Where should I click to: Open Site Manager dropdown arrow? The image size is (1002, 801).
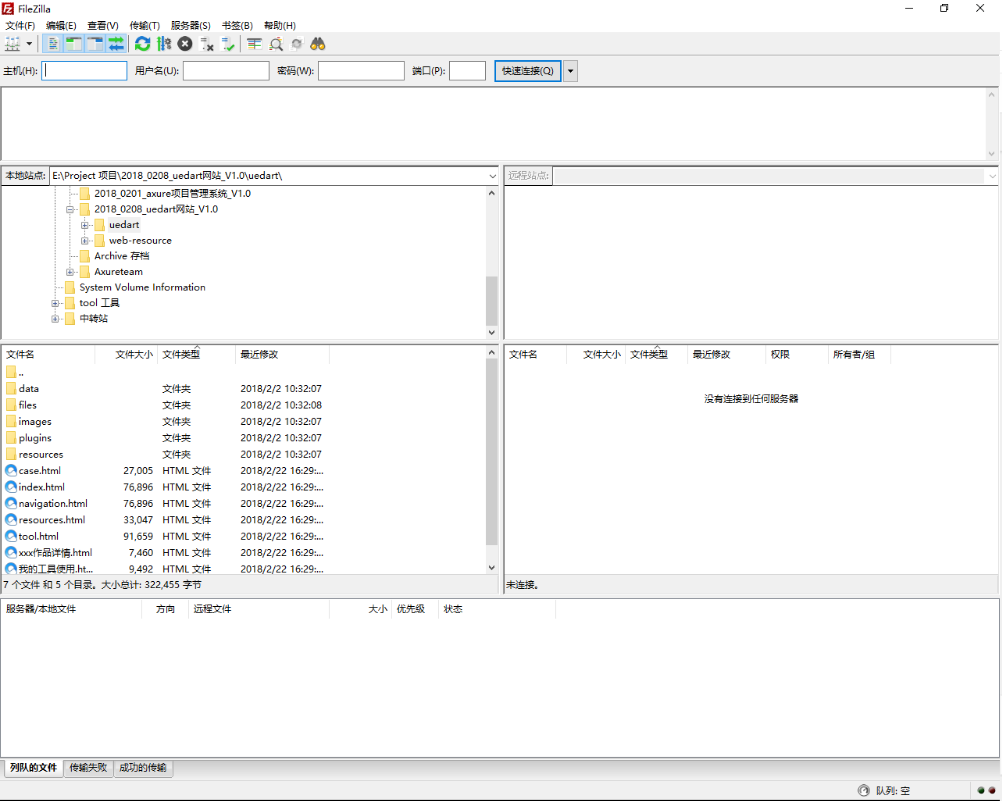29,44
